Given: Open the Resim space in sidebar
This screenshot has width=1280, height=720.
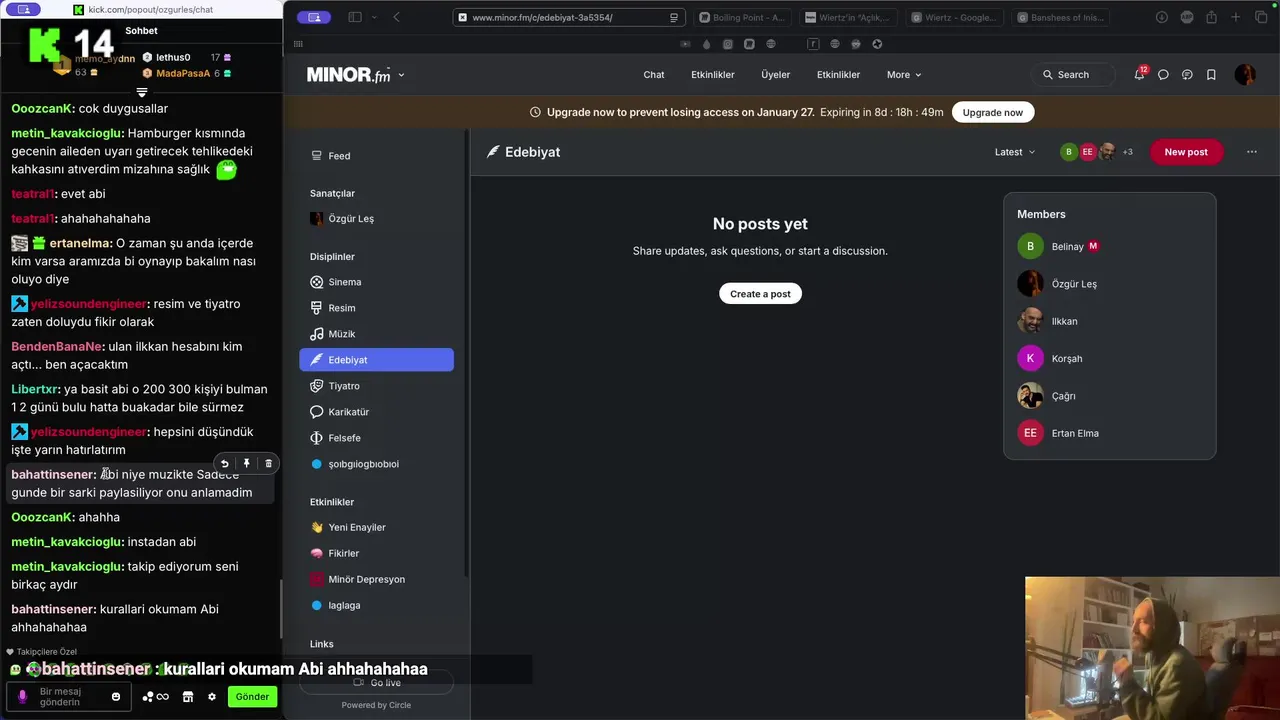Looking at the screenshot, I should [376, 308].
